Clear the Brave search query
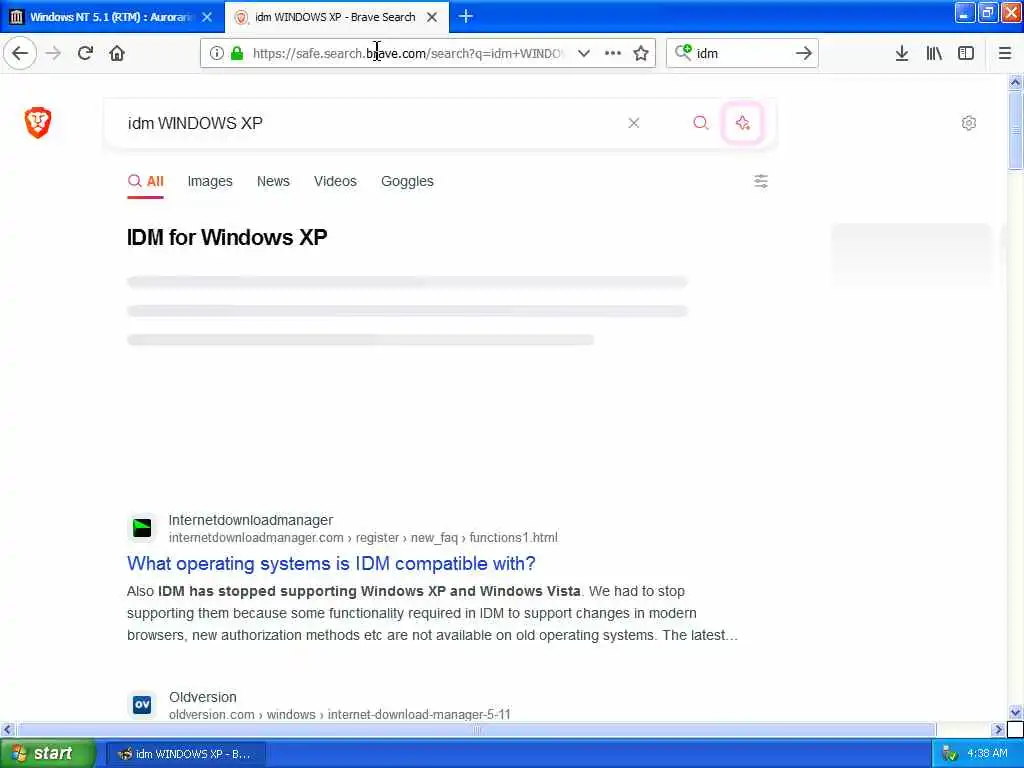Image resolution: width=1024 pixels, height=768 pixels. coord(633,123)
